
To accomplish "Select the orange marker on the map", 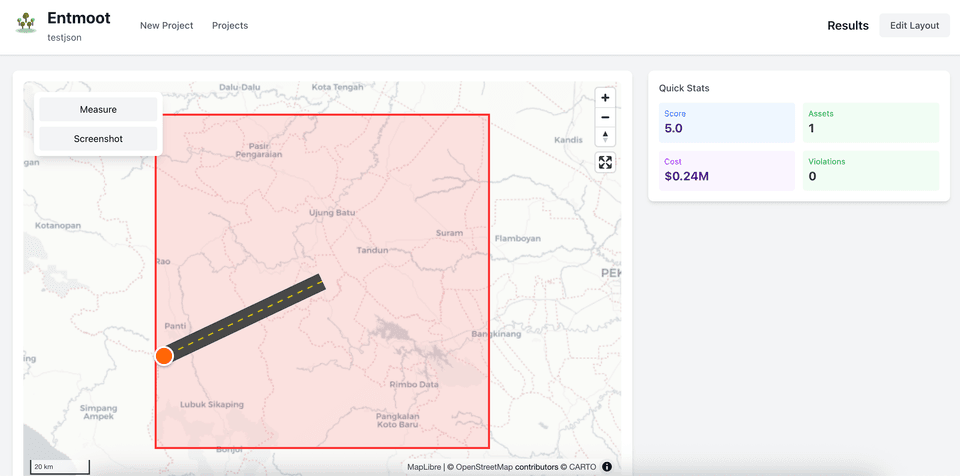I will tap(164, 356).
